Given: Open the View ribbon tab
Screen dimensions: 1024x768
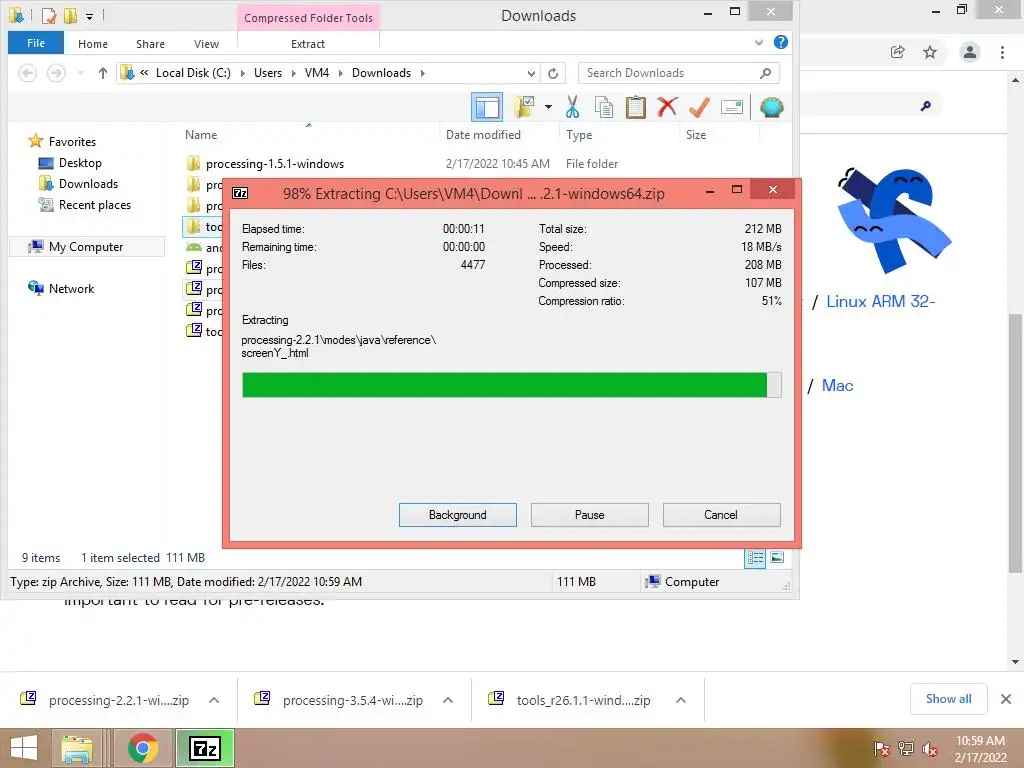Looking at the screenshot, I should tap(206, 44).
